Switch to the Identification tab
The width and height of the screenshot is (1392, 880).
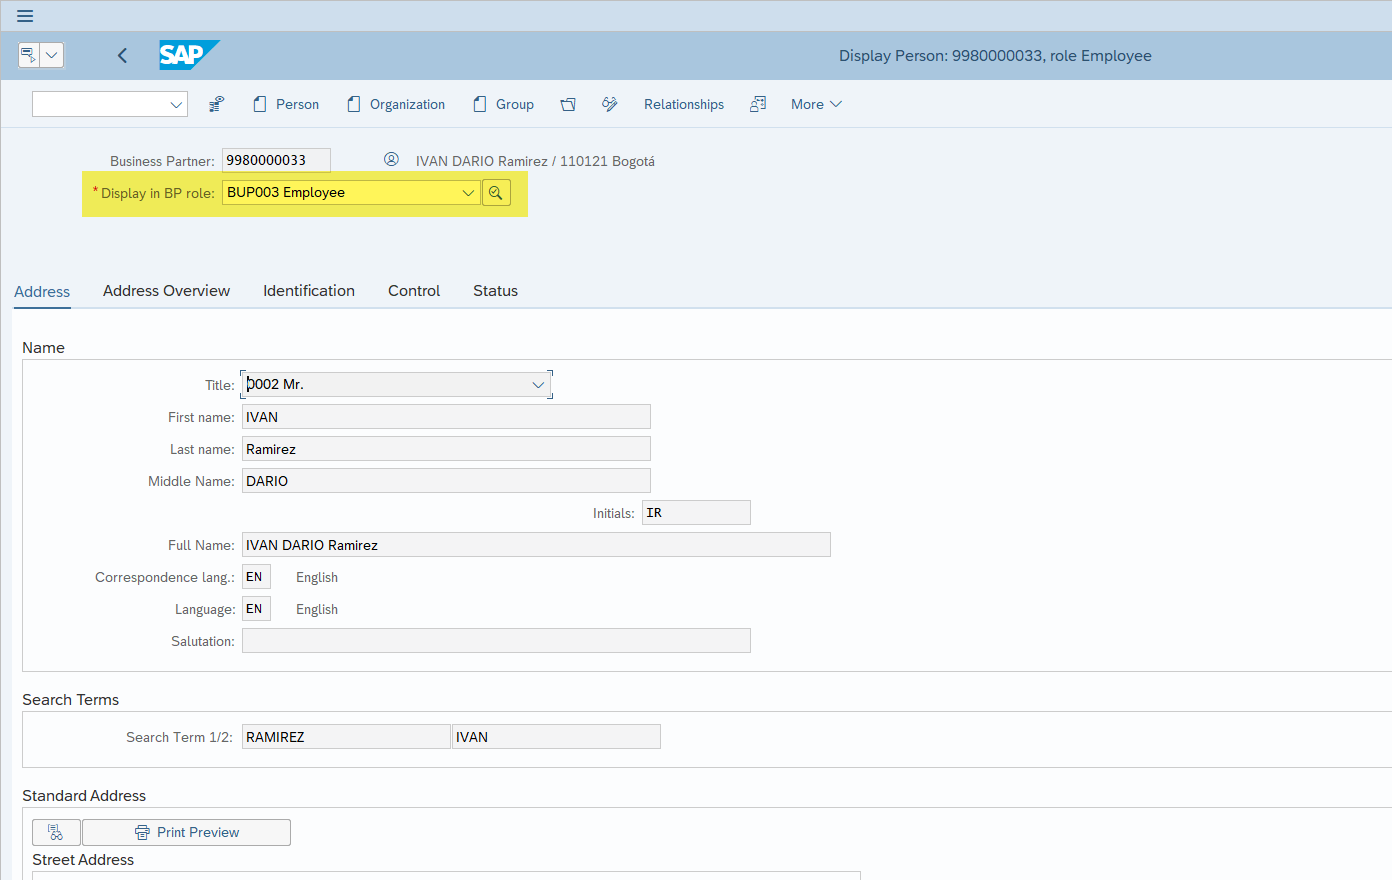point(309,291)
